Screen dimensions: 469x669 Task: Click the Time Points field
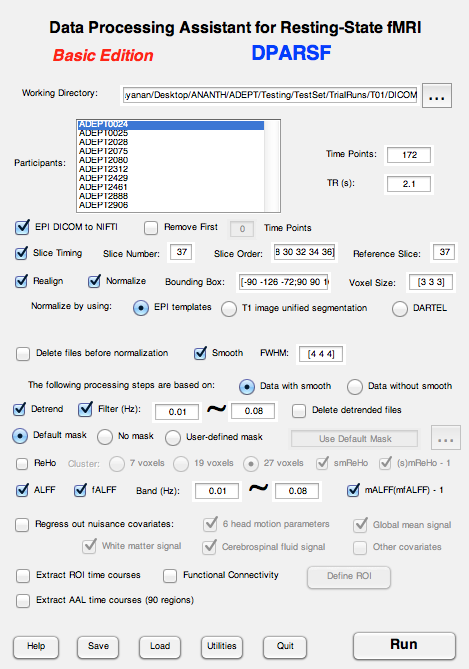click(409, 155)
